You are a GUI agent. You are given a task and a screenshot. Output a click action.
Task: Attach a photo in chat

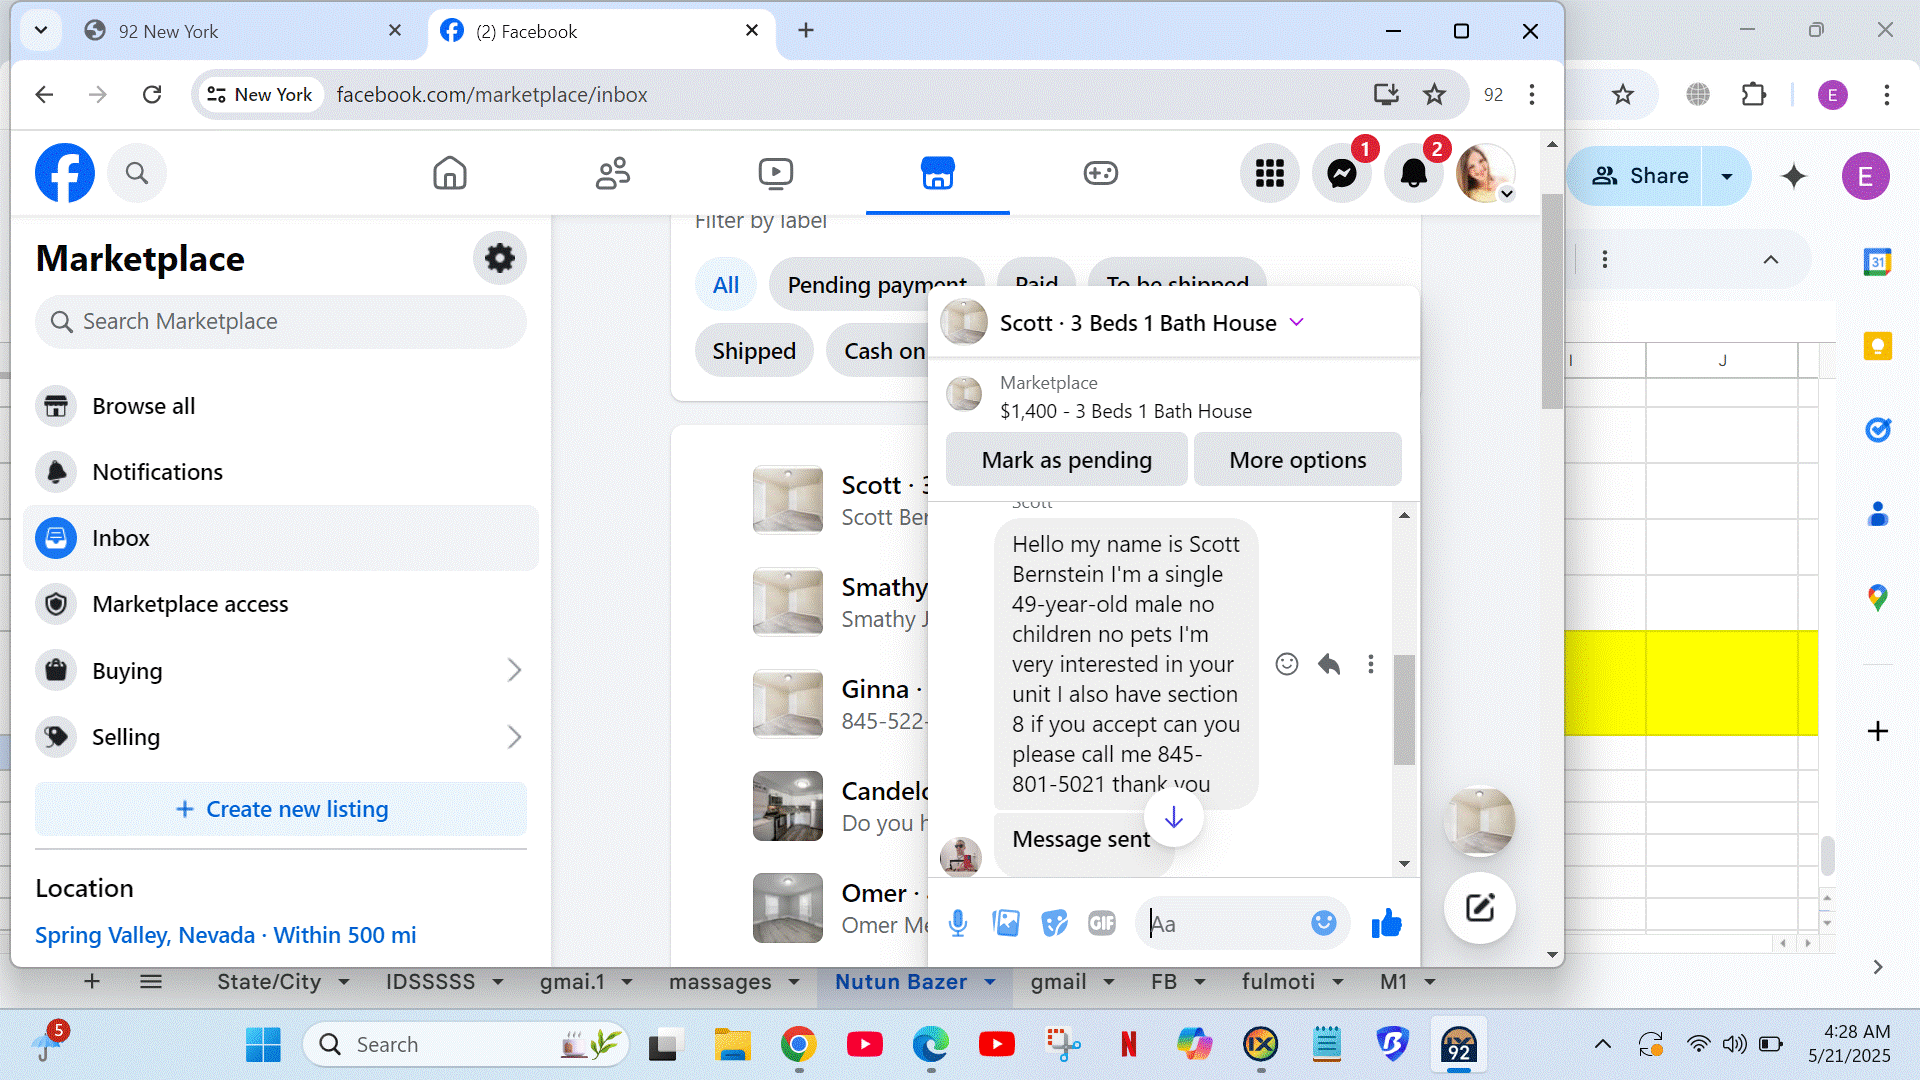1006,923
